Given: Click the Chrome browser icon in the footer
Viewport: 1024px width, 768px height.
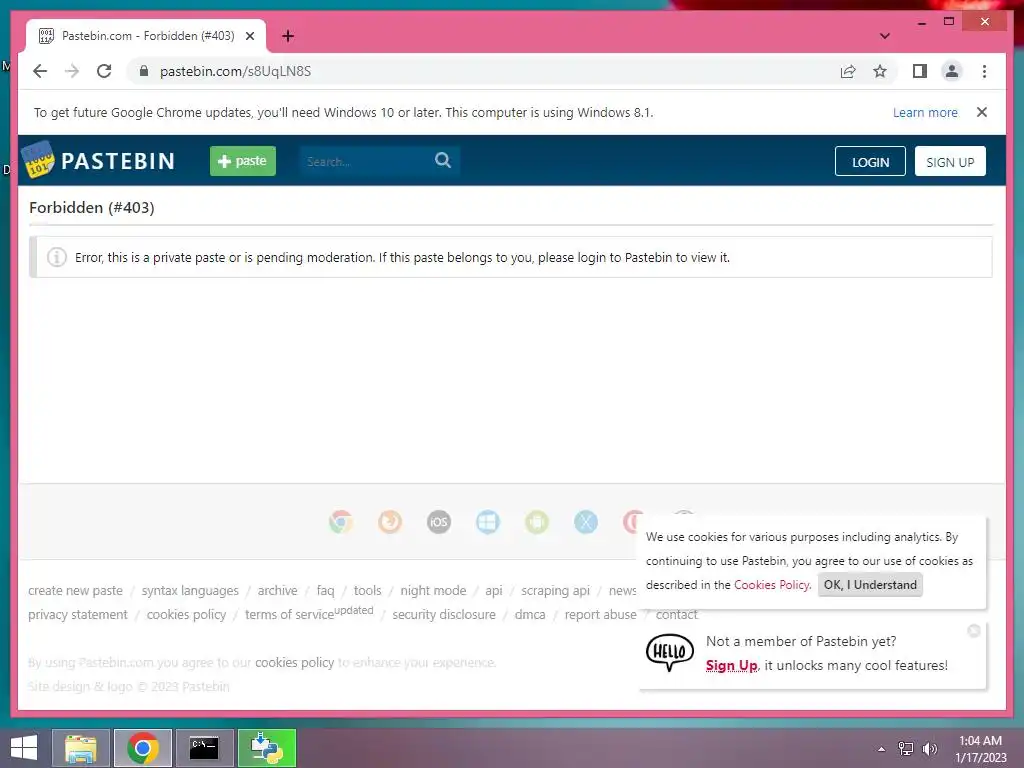Looking at the screenshot, I should (341, 522).
